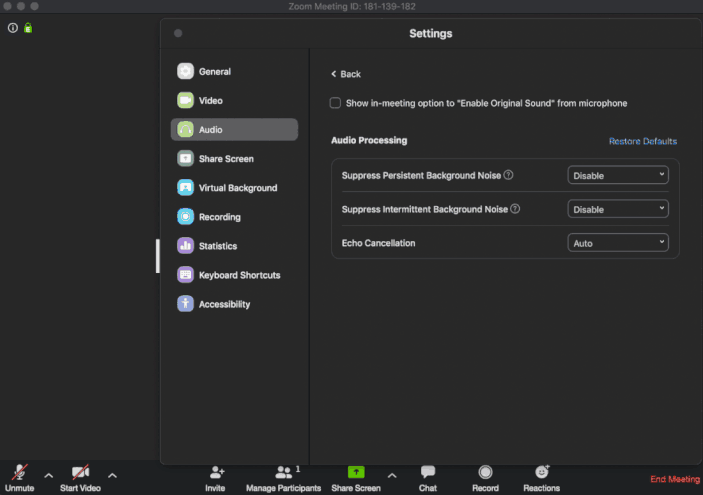The height and width of the screenshot is (495, 703).
Task: Open the Reactions emoji icon
Action: 541,472
